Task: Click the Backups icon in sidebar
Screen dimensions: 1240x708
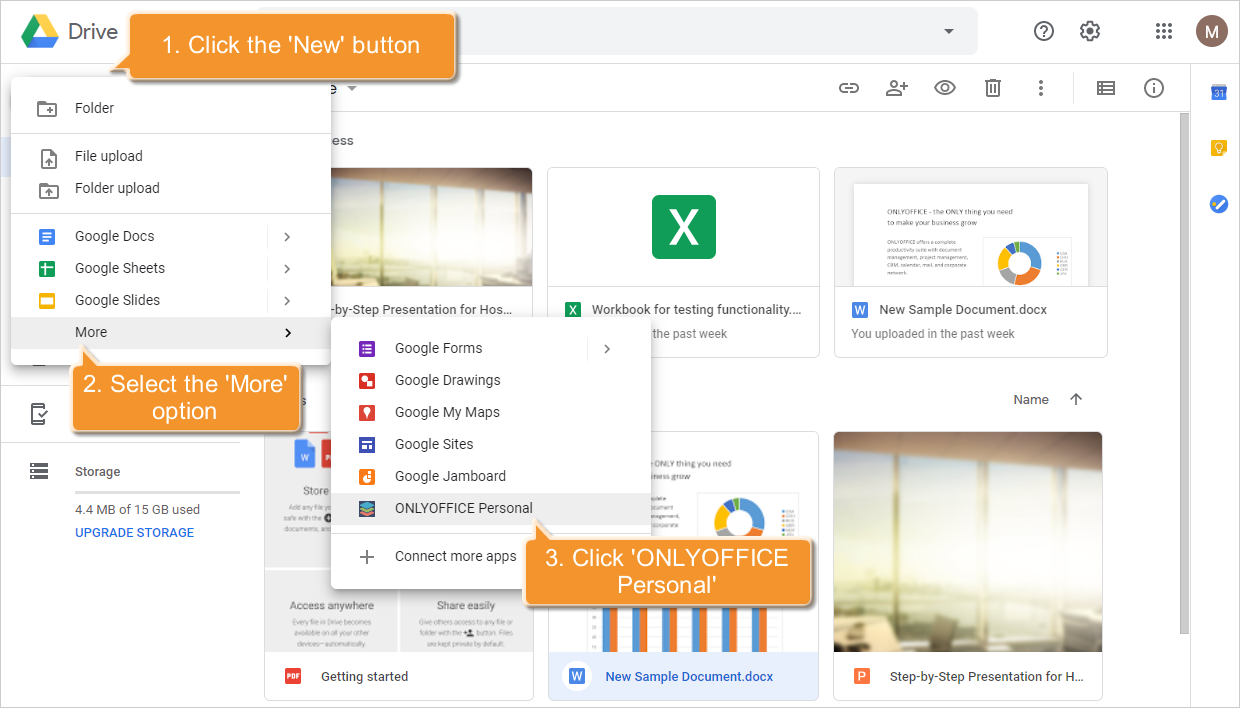Action: (39, 414)
